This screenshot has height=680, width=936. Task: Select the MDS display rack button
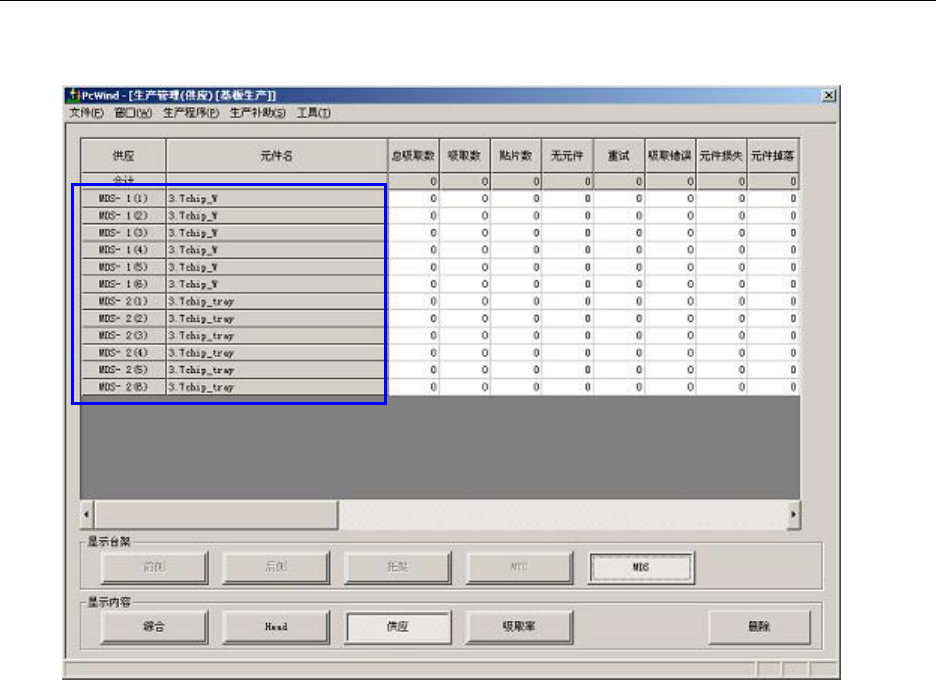pyautogui.click(x=641, y=567)
